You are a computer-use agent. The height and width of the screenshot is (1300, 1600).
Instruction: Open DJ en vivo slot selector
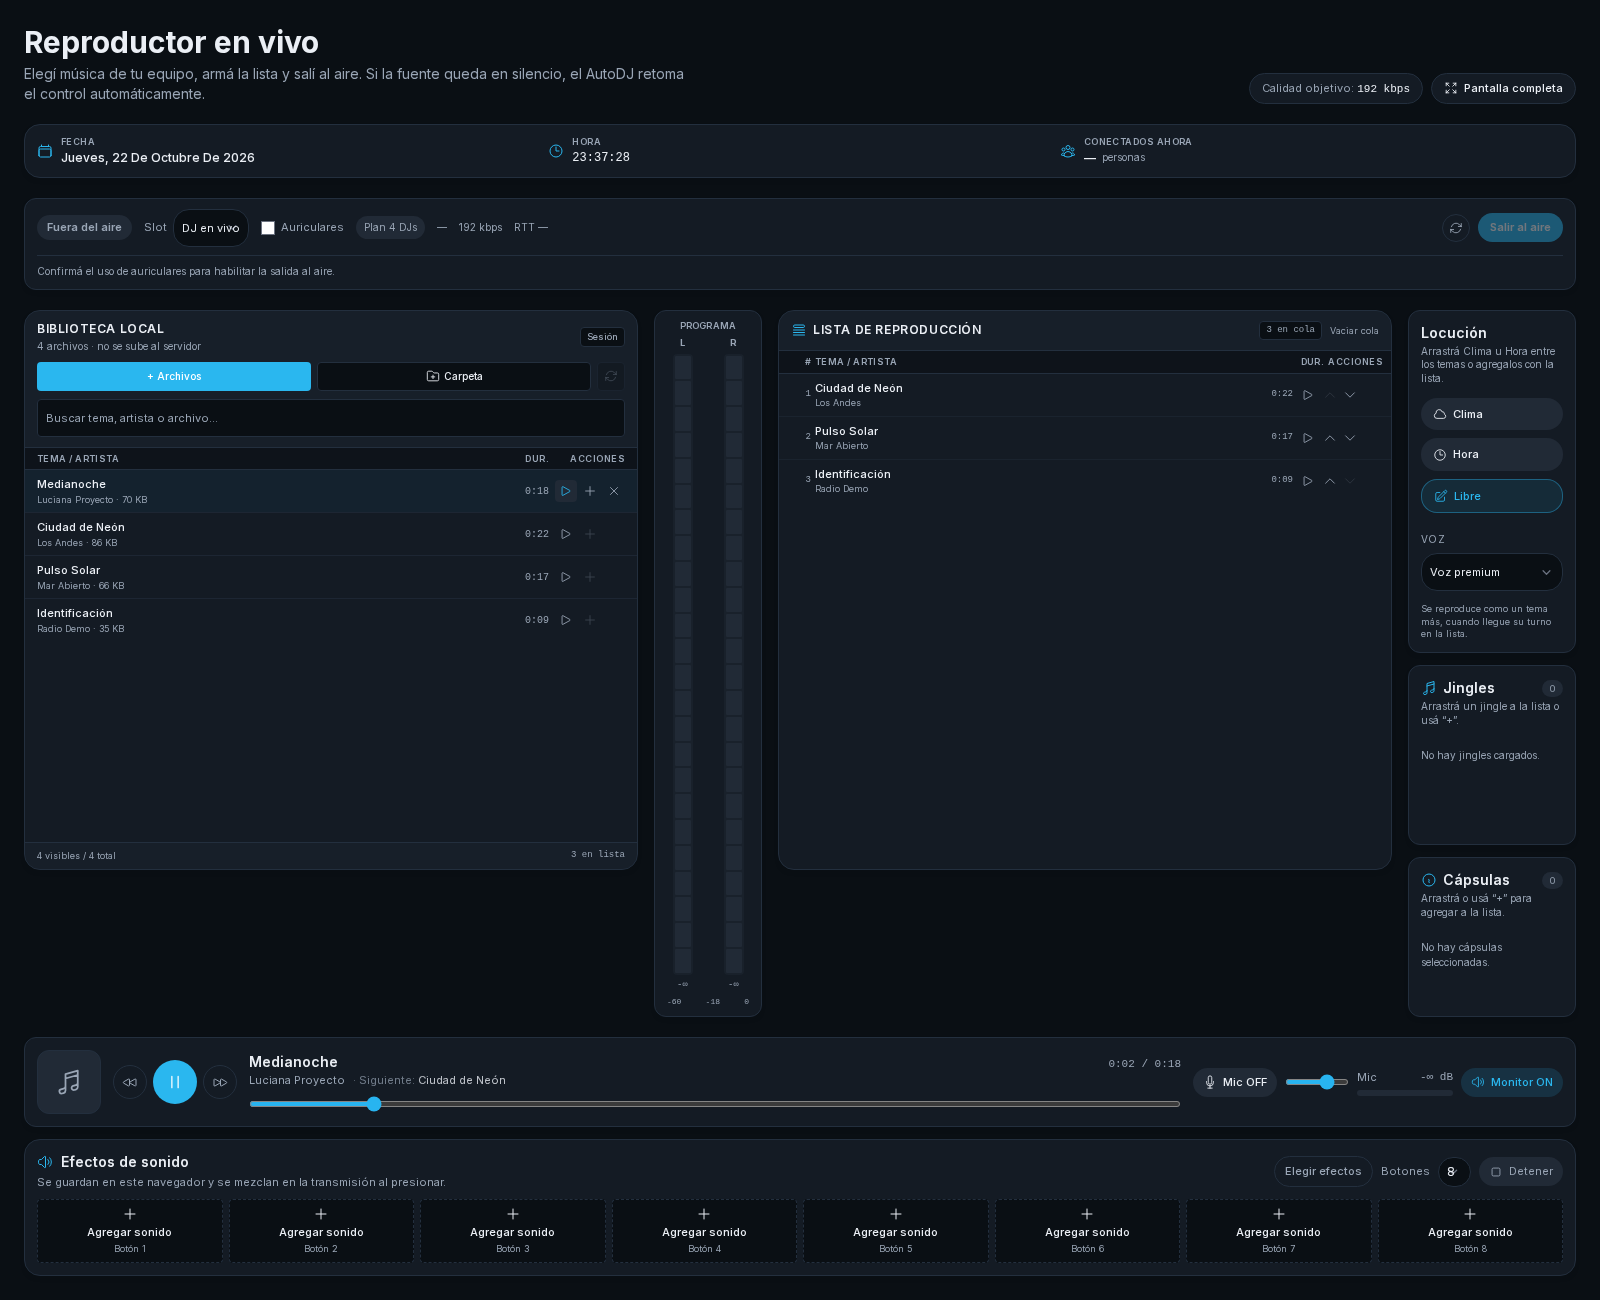[211, 228]
